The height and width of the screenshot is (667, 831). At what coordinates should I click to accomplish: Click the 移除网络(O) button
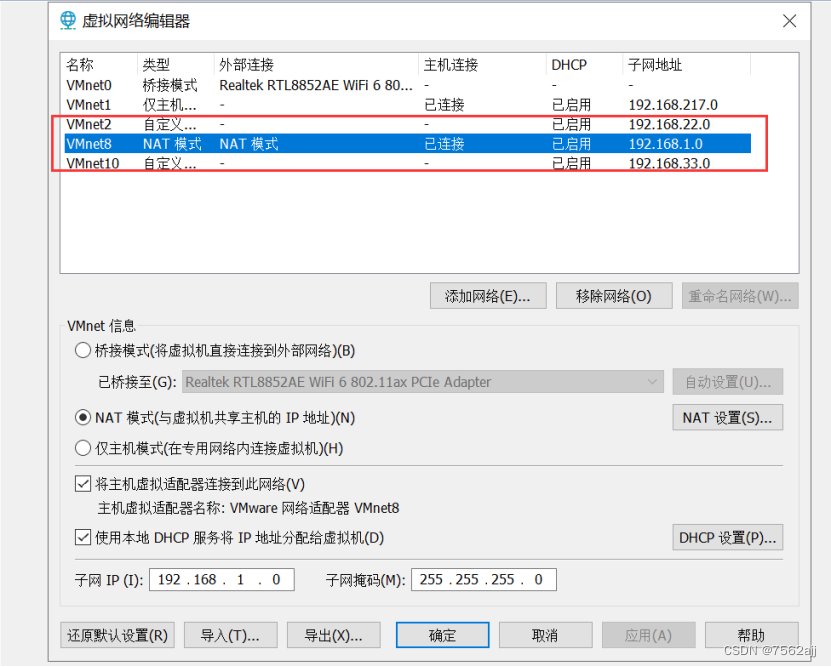pos(614,296)
